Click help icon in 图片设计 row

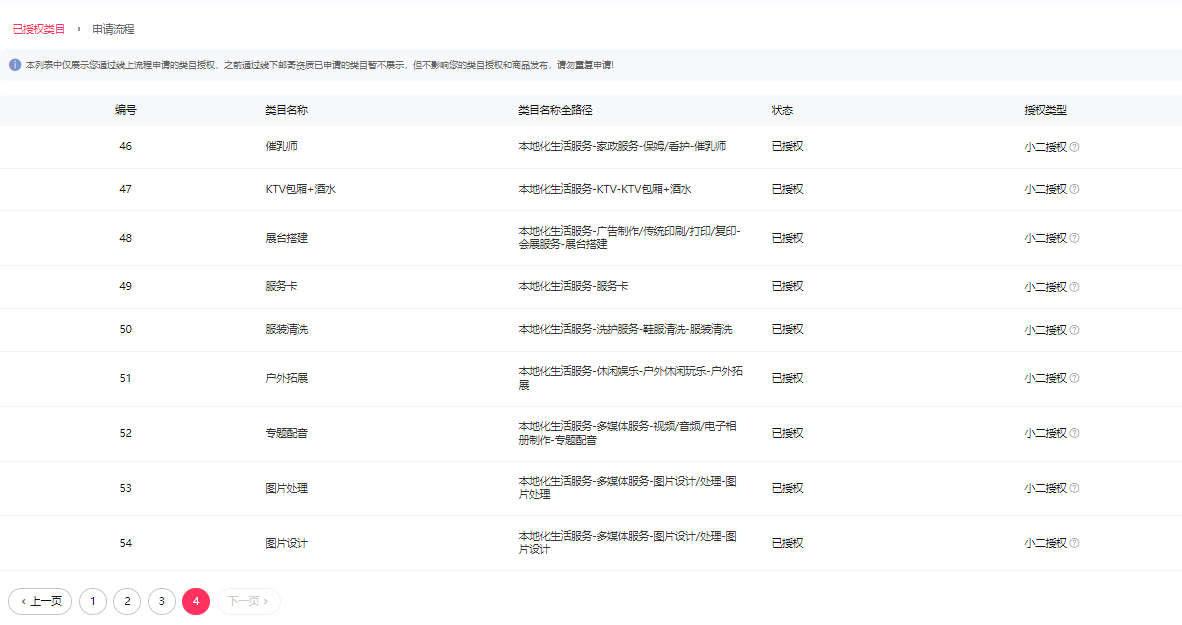[x=1075, y=544]
